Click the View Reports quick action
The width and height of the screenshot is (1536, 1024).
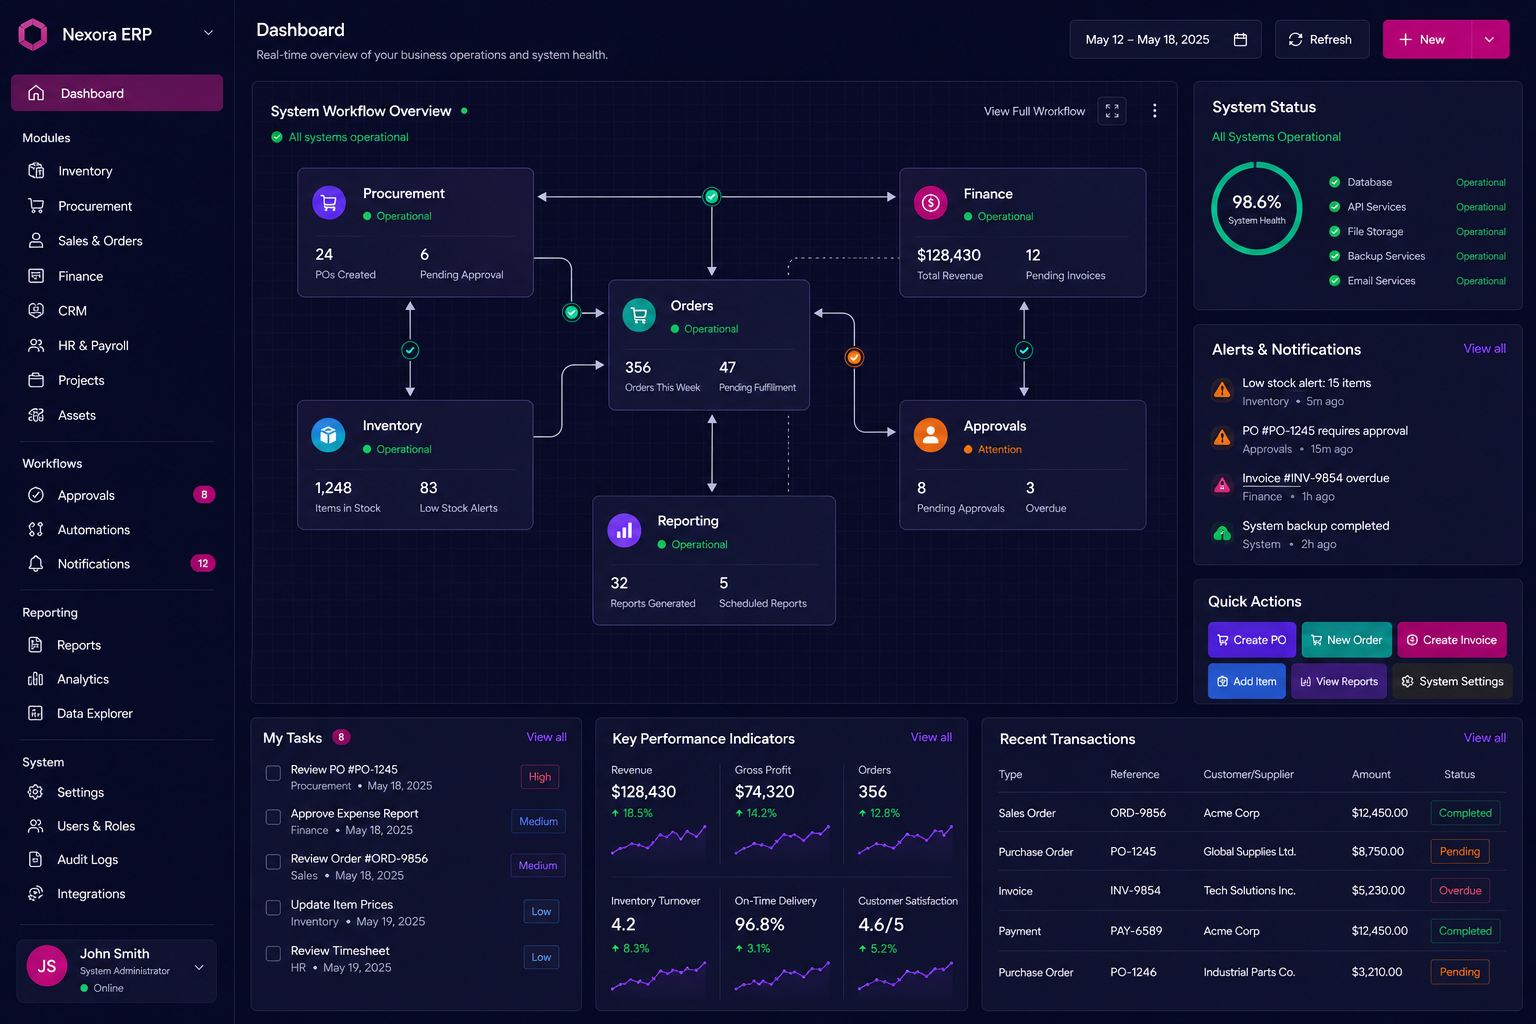(x=1339, y=681)
